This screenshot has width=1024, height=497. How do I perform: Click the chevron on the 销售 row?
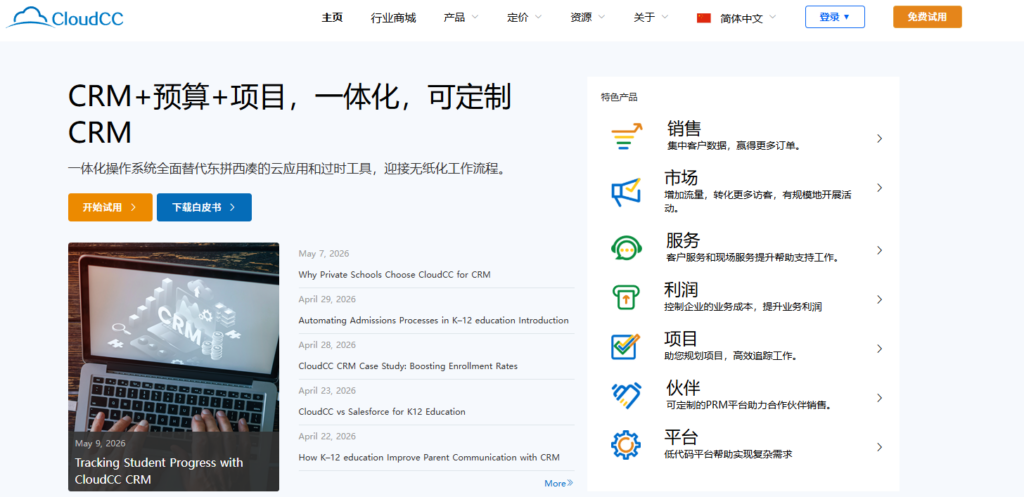tap(880, 138)
